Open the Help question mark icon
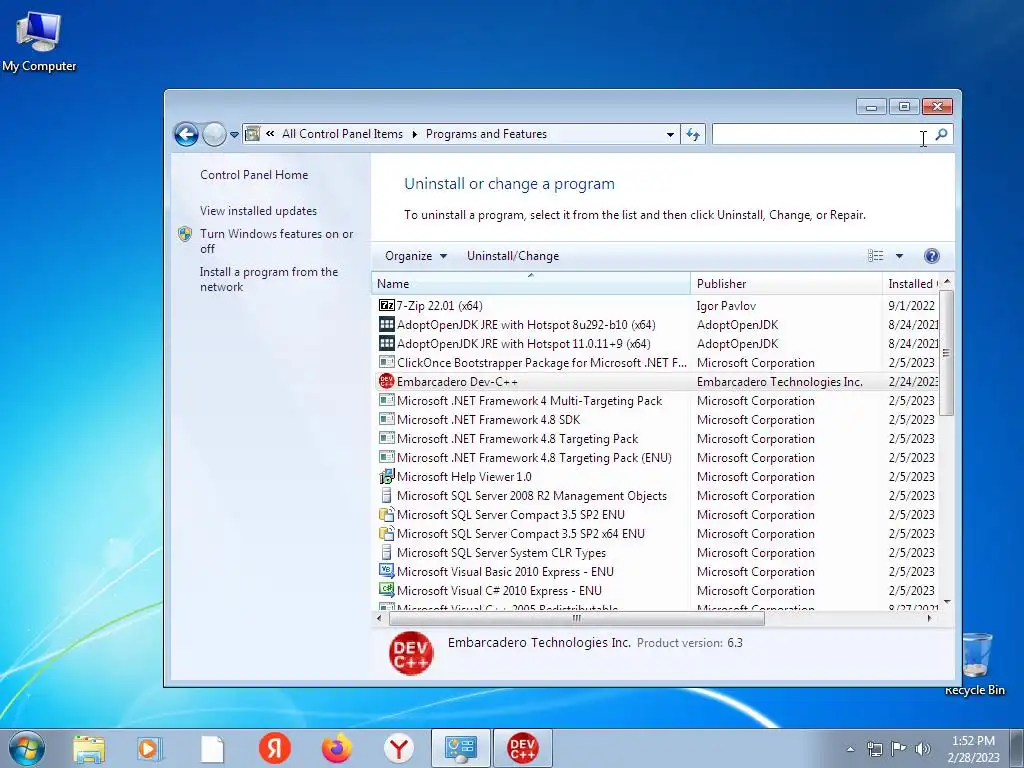The image size is (1024, 768). click(x=932, y=256)
